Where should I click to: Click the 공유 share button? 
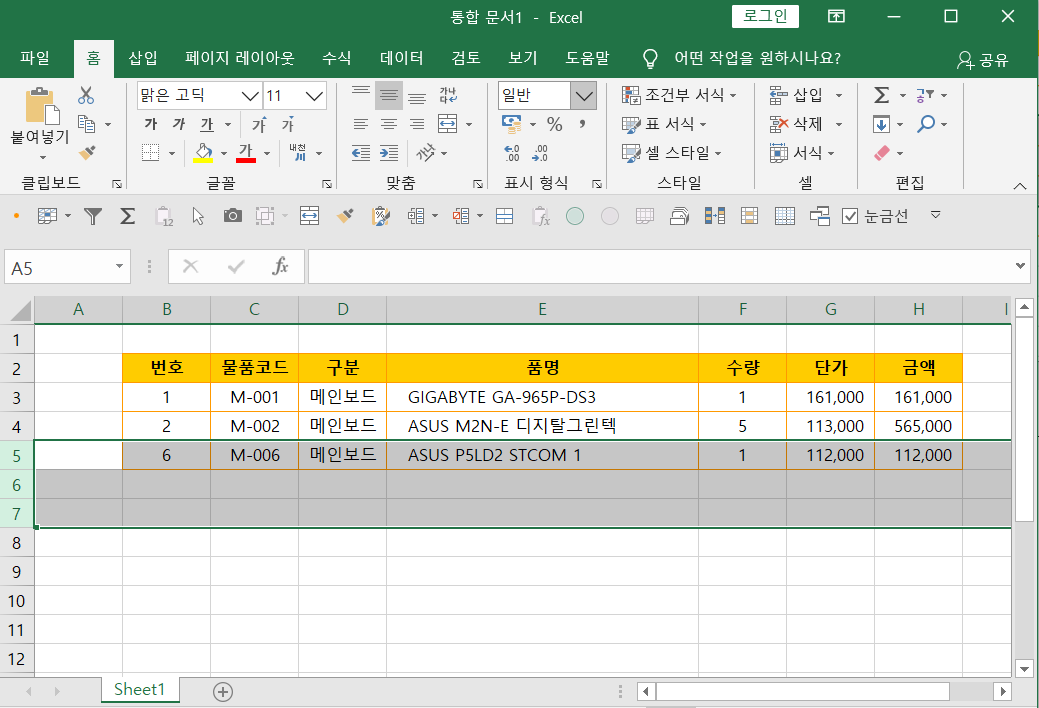point(983,60)
